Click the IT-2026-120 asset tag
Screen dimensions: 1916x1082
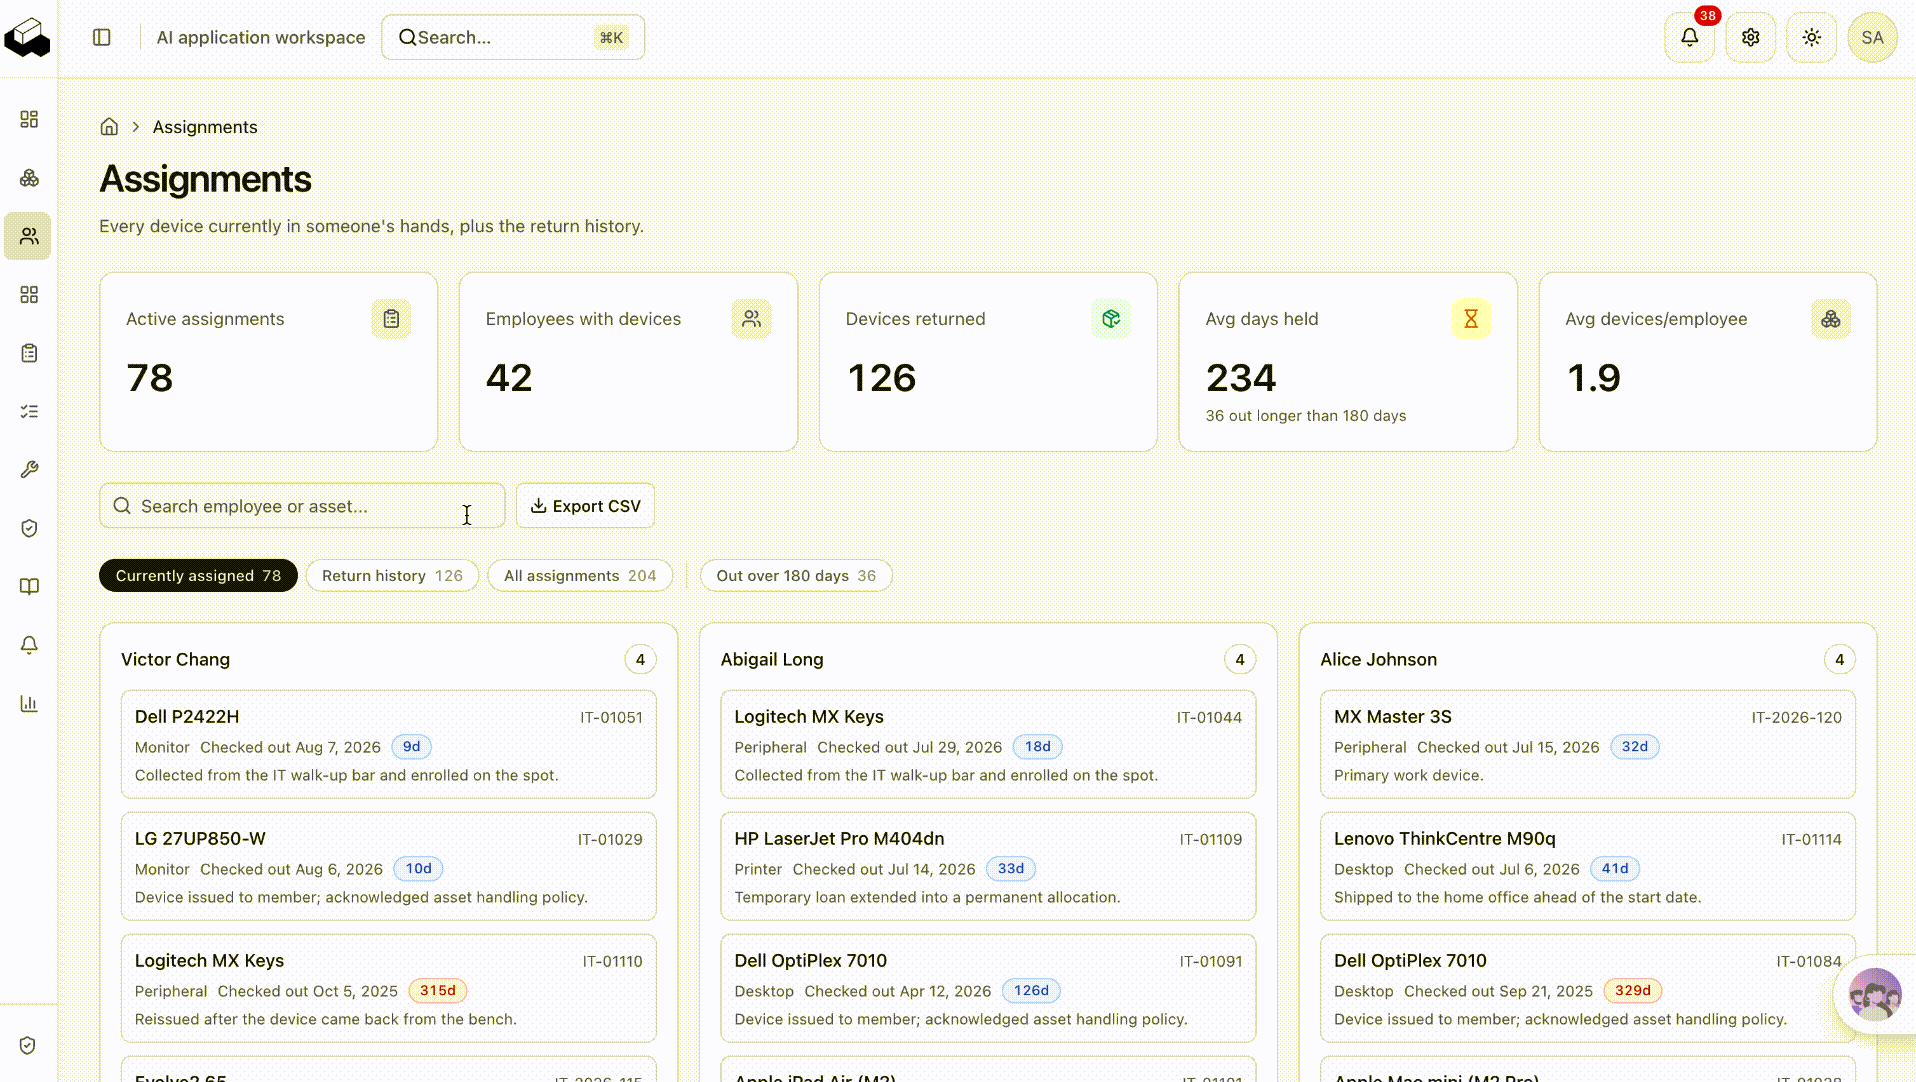(1797, 718)
